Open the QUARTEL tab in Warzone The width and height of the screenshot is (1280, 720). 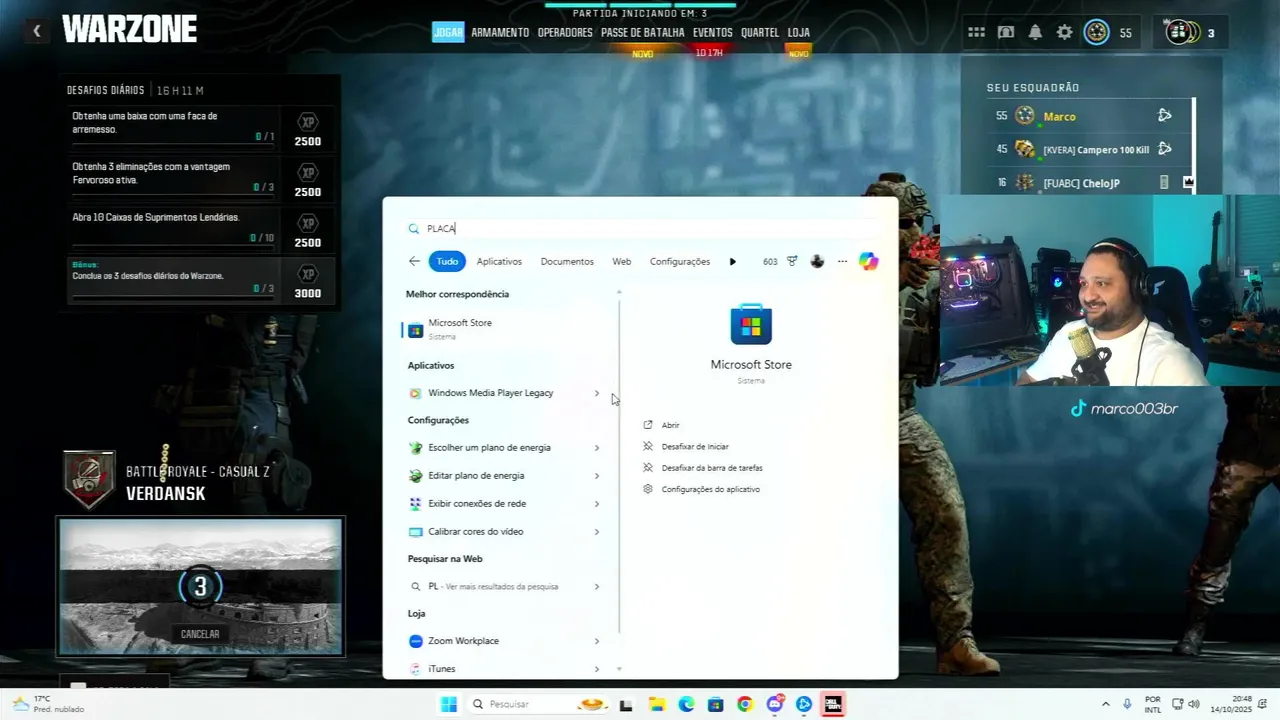tap(760, 32)
